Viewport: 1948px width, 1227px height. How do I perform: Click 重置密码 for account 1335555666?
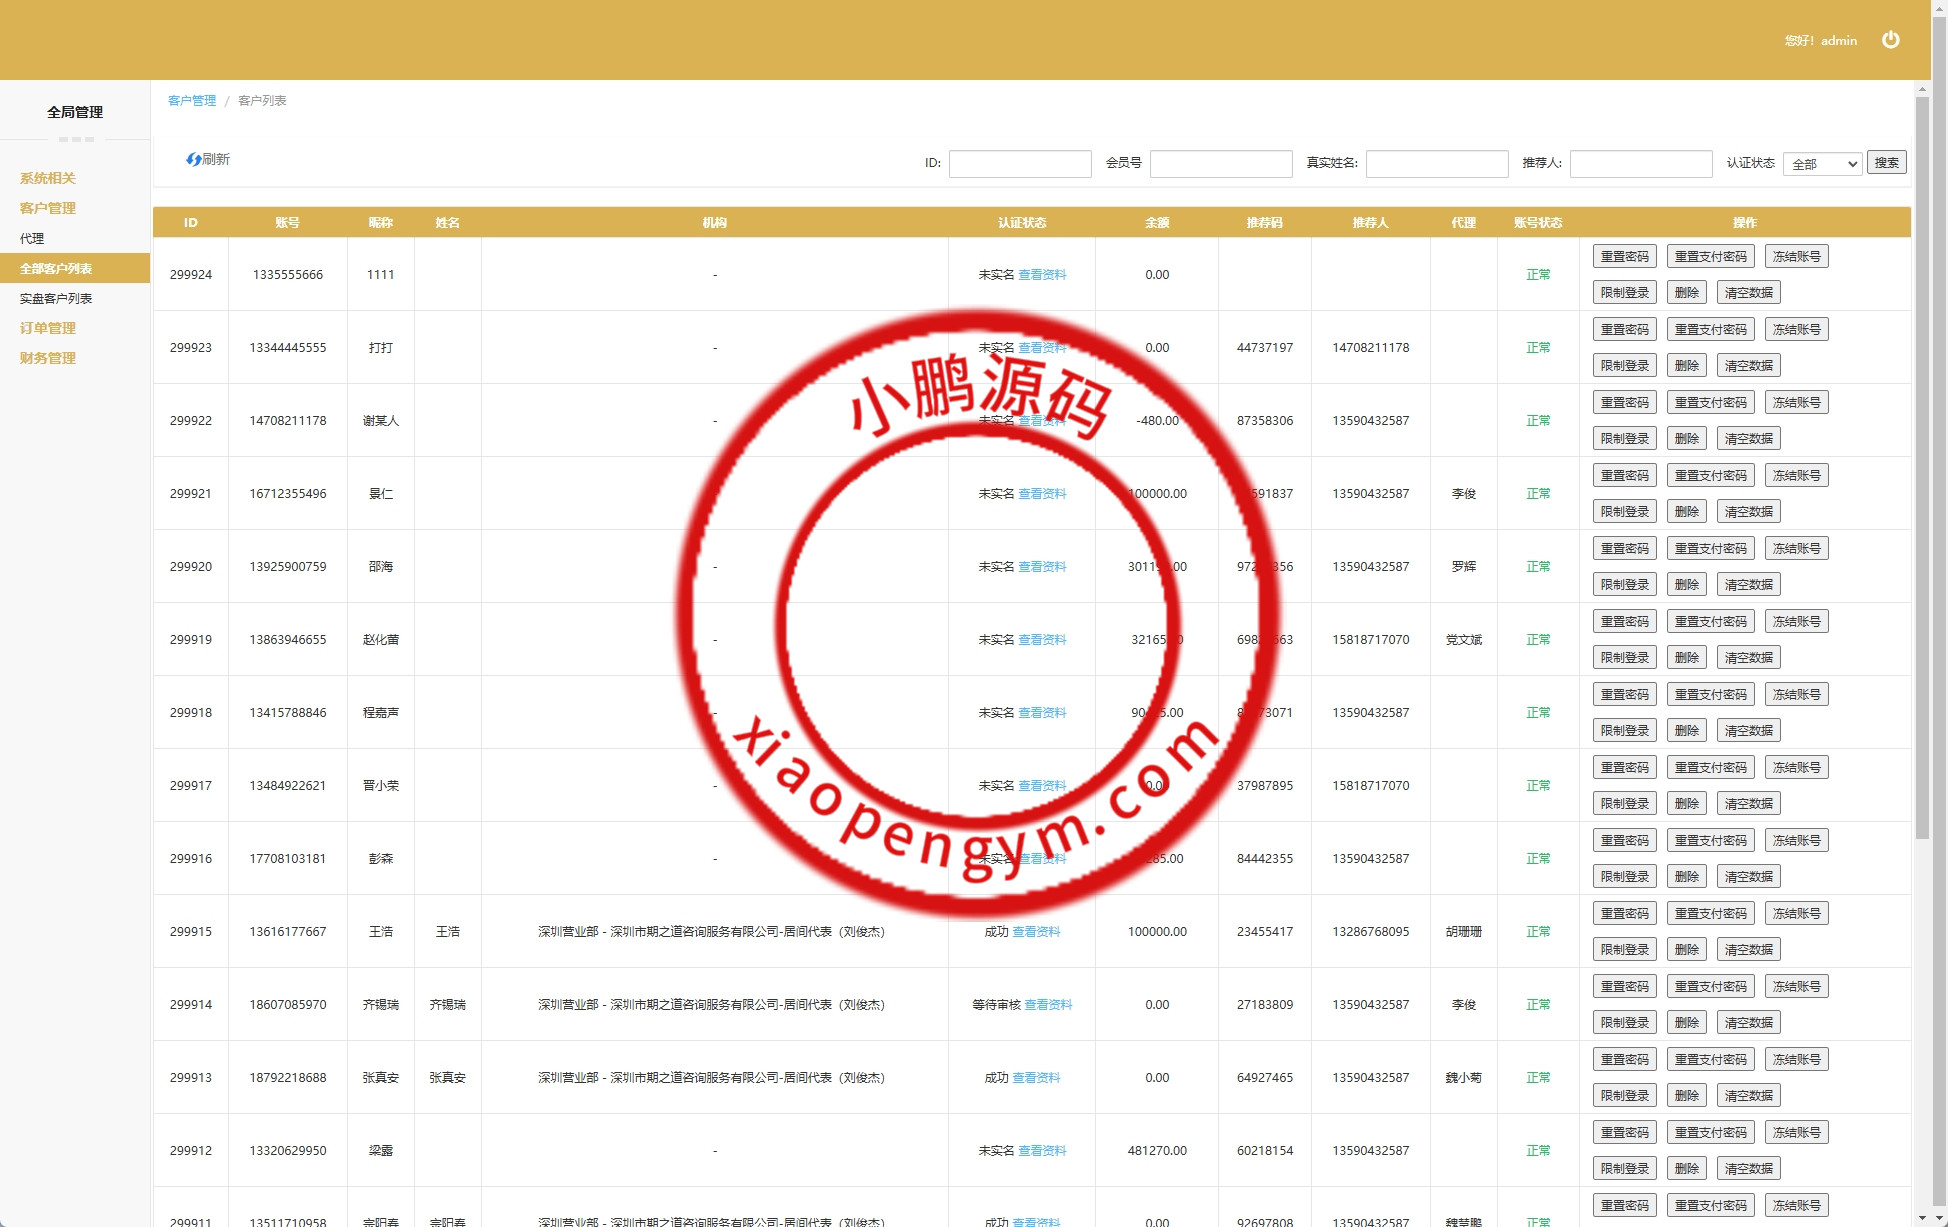(x=1624, y=257)
